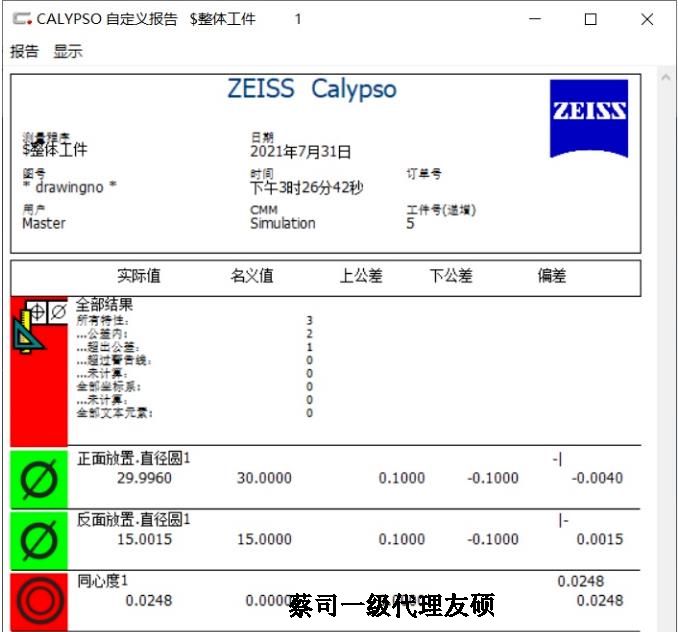Close the CALYPSO report window

coord(647,19)
